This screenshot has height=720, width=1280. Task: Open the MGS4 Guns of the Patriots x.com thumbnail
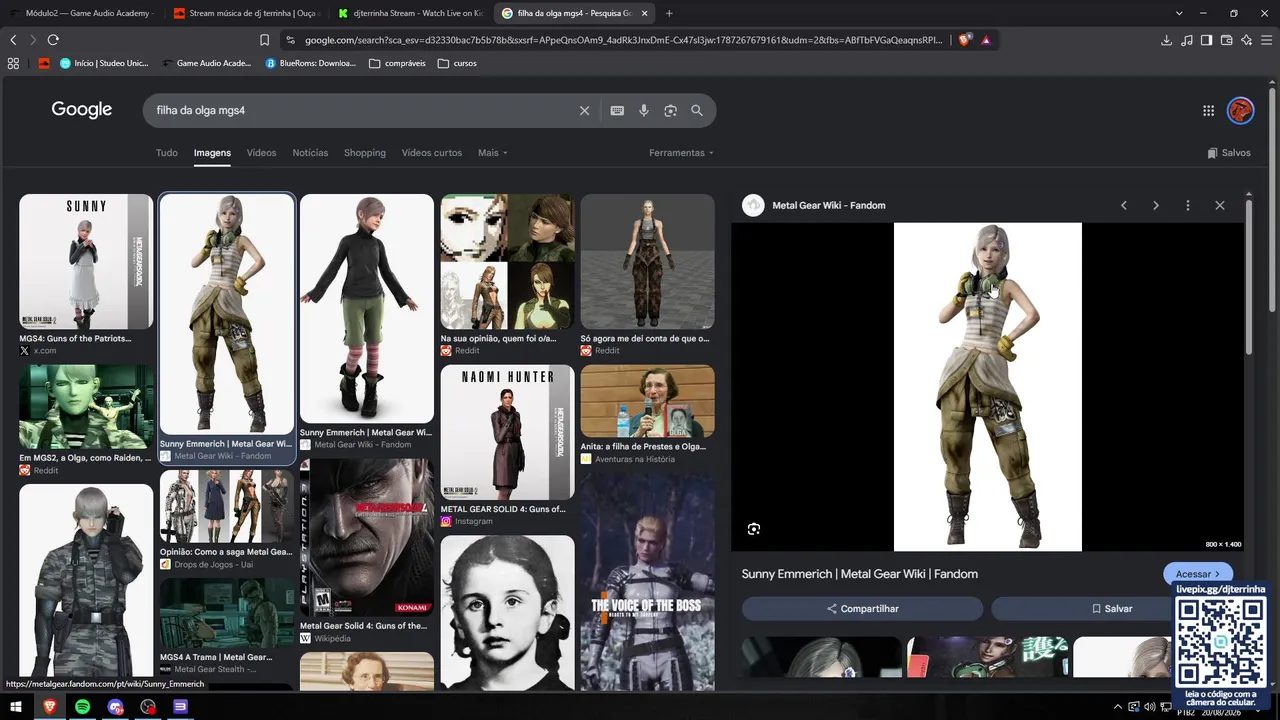[86, 262]
